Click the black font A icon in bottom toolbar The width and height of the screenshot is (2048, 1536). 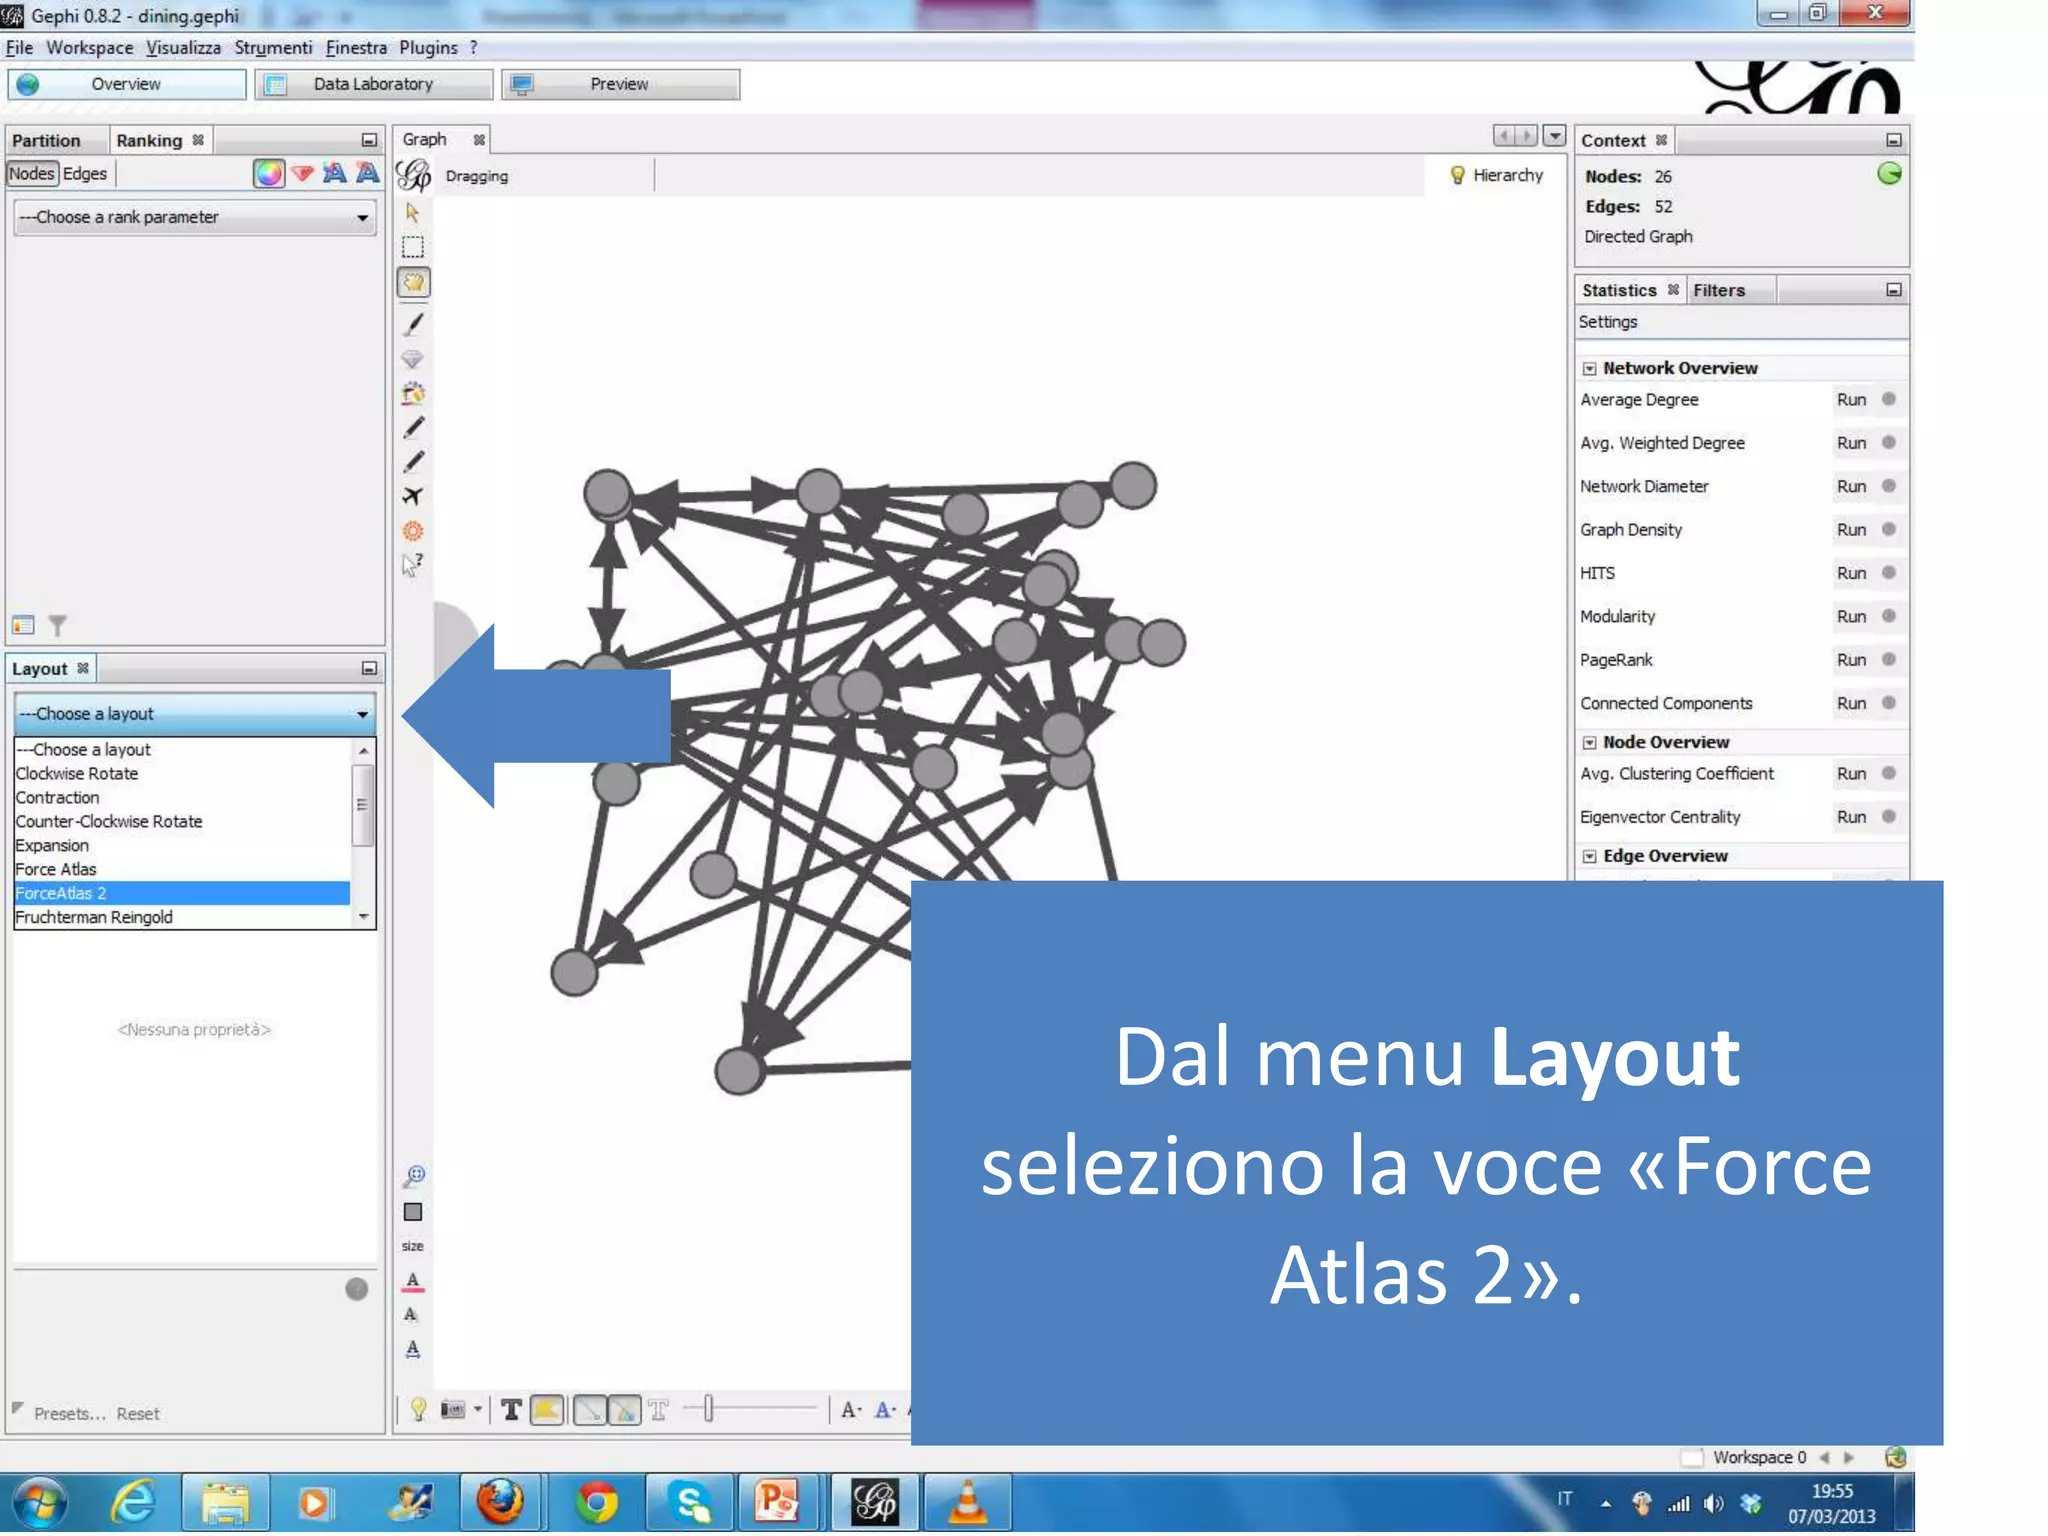tap(850, 1410)
